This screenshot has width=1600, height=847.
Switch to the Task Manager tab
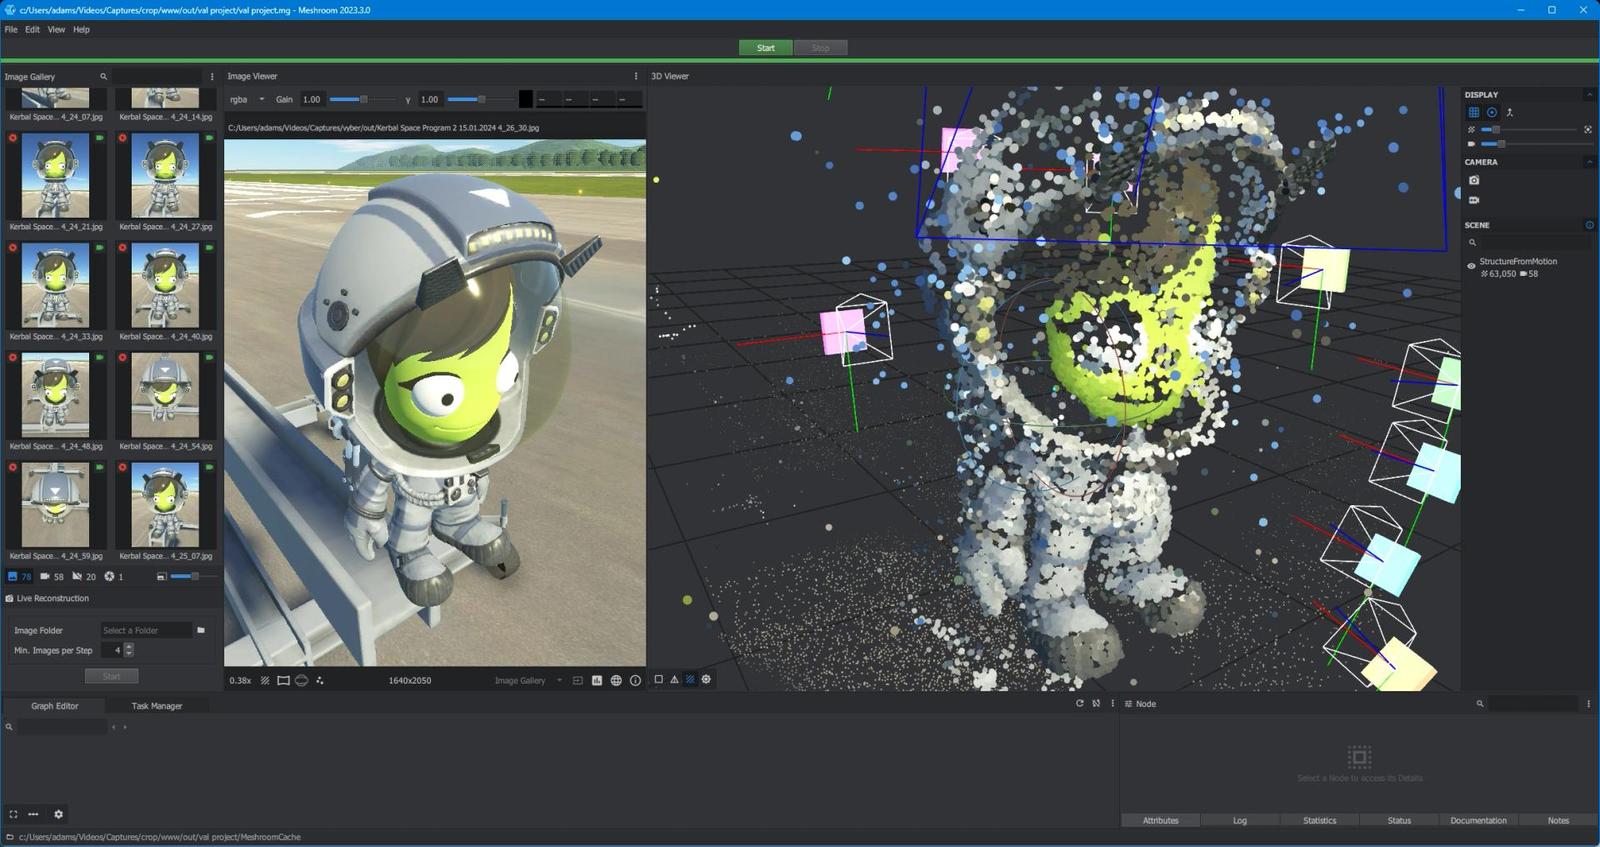tap(157, 706)
